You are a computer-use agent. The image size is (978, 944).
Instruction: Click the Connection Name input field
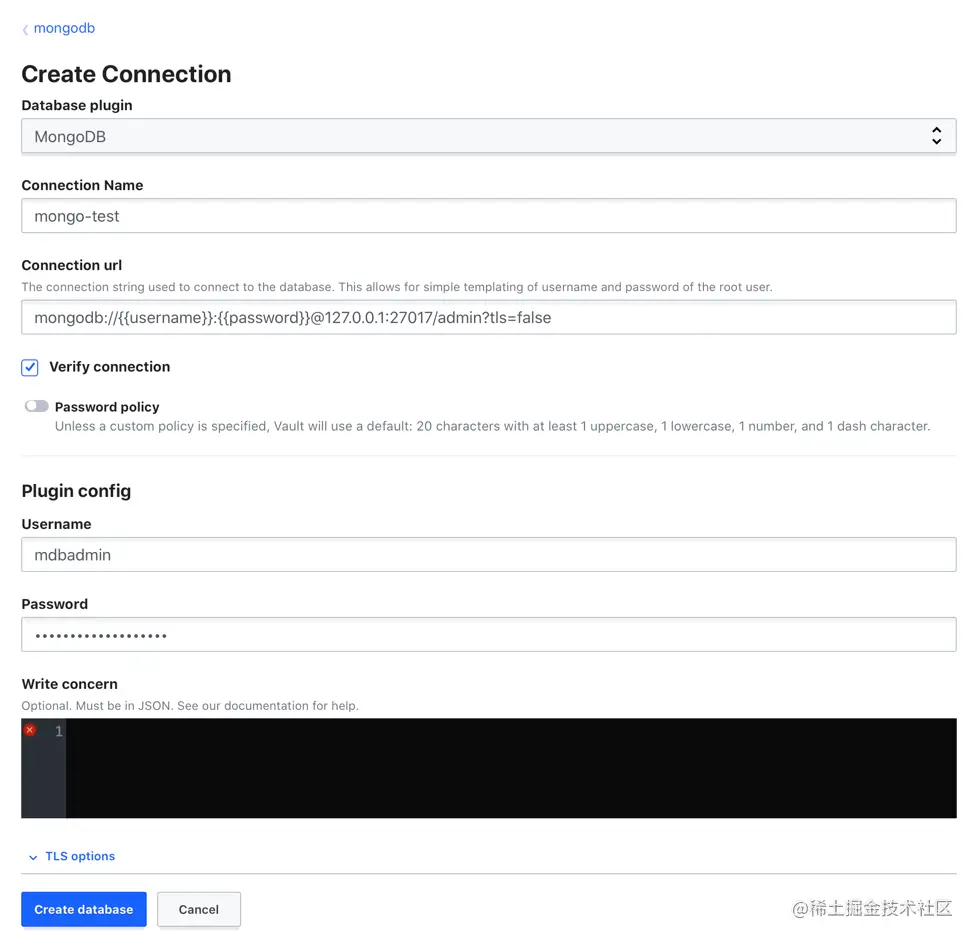point(488,216)
